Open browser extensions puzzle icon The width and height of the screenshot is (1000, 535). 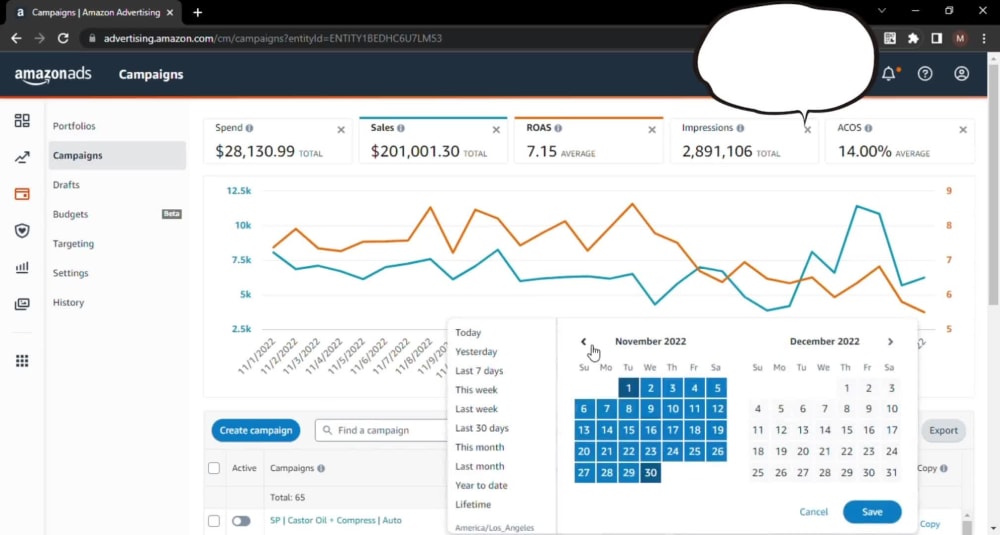(x=913, y=38)
